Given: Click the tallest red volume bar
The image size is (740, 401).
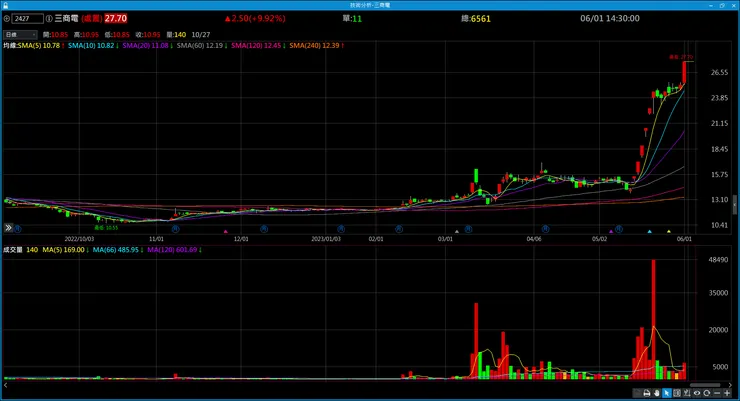Looking at the screenshot, I should coord(653,319).
